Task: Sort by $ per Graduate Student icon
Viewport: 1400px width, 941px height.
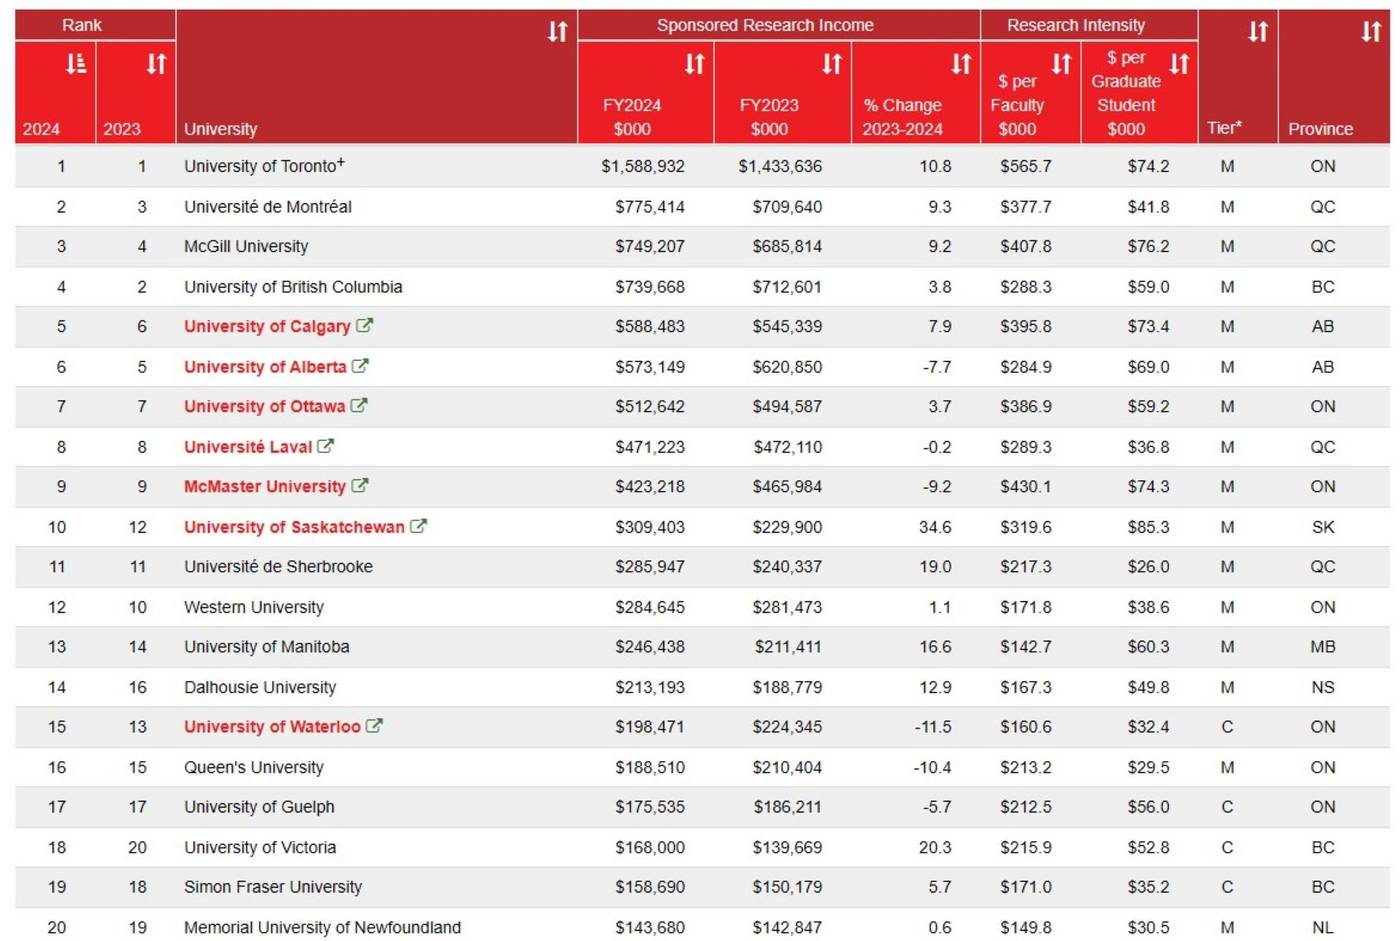Action: pos(1180,64)
